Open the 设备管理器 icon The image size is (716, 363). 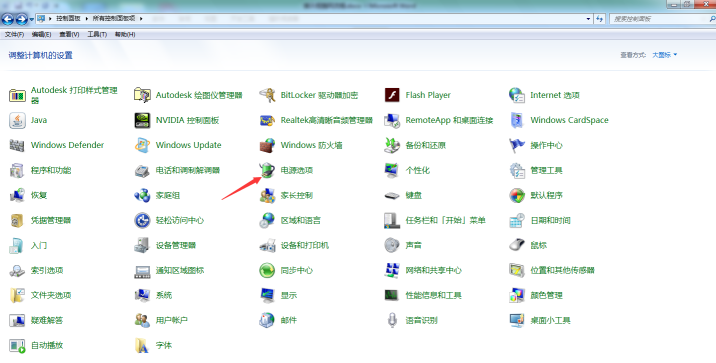point(142,246)
